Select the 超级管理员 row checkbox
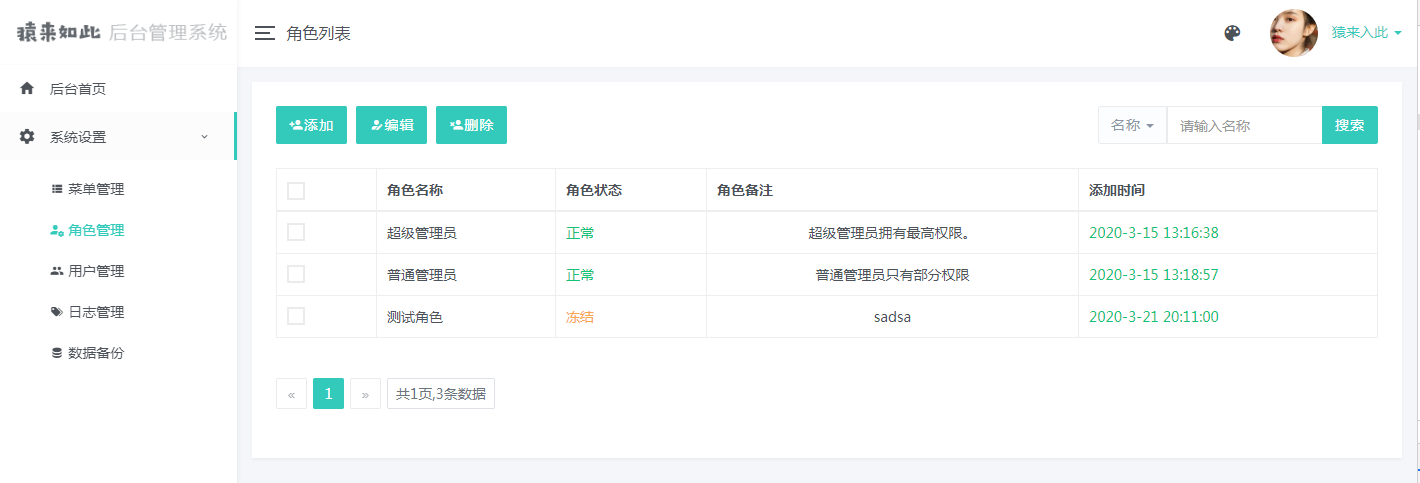 click(296, 232)
